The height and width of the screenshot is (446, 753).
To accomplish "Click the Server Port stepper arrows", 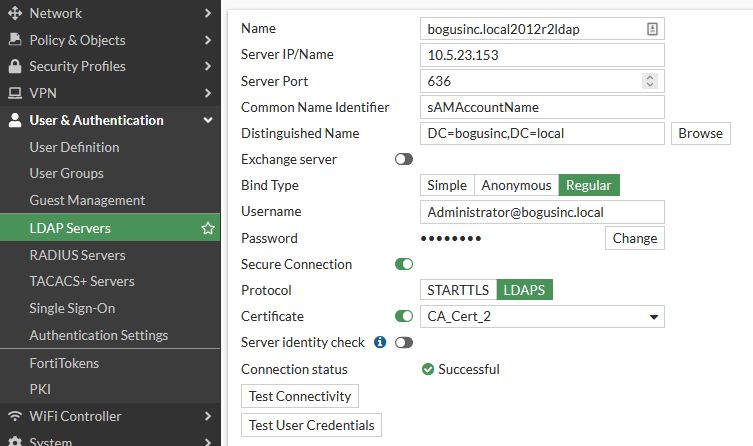I will click(650, 81).
